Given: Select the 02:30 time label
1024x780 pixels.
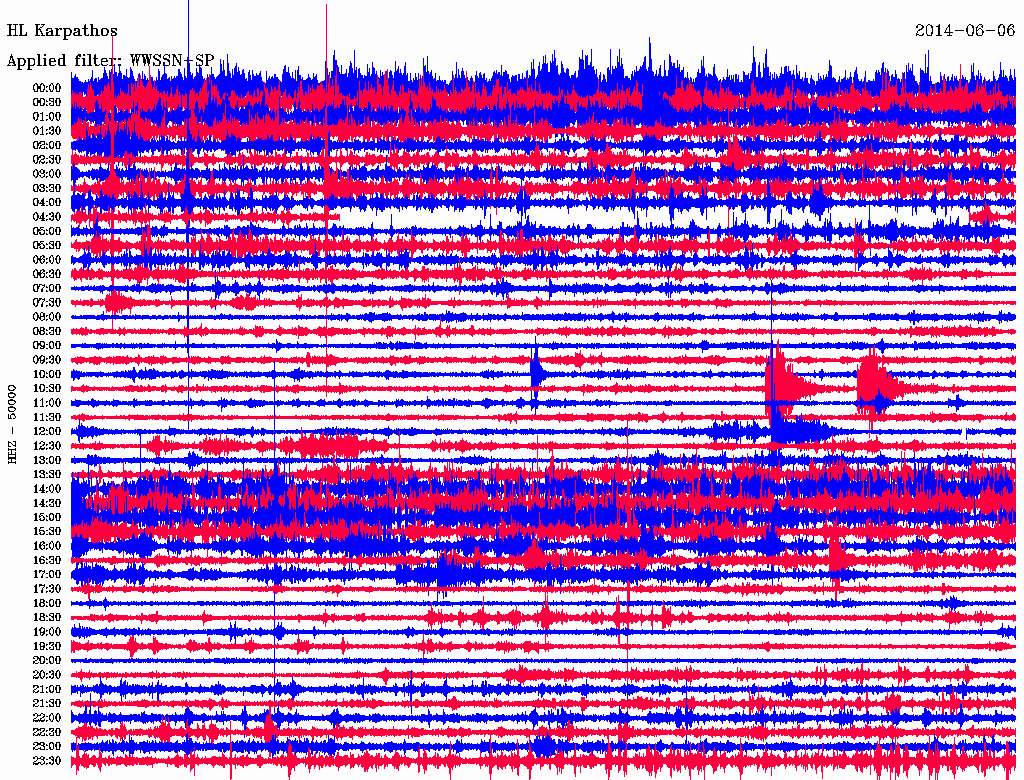Looking at the screenshot, I should [x=47, y=159].
